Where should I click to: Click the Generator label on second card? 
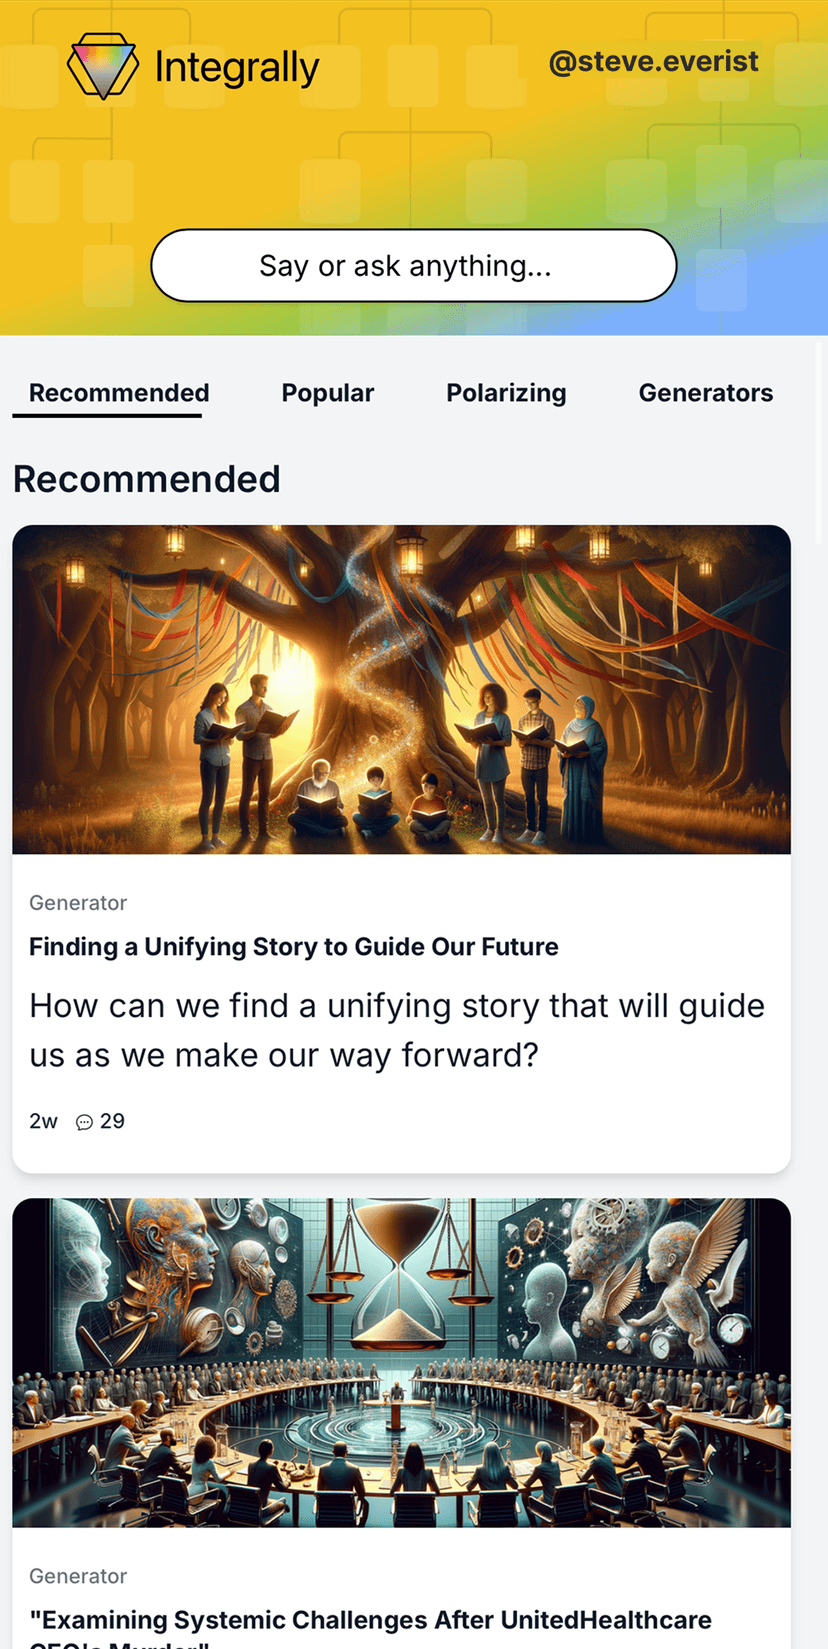[x=78, y=1575]
